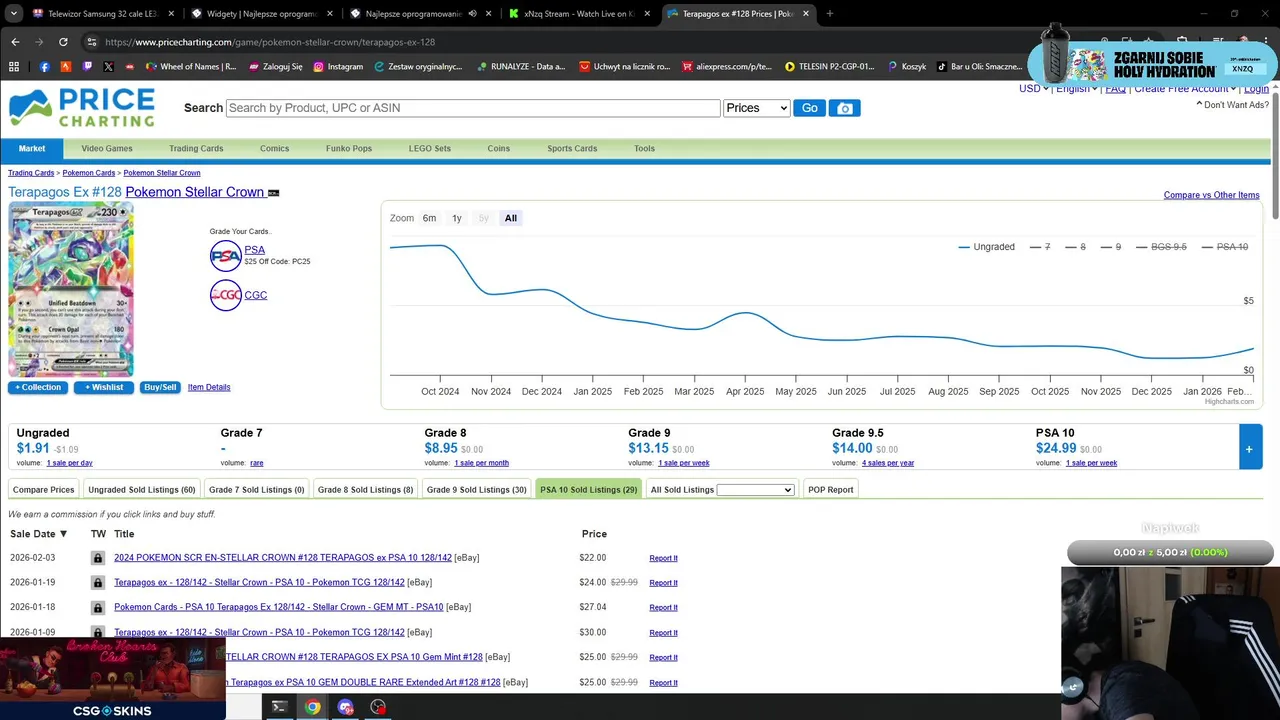This screenshot has width=1280, height=720.
Task: Click the Terapagos ex card image
Action: click(71, 290)
